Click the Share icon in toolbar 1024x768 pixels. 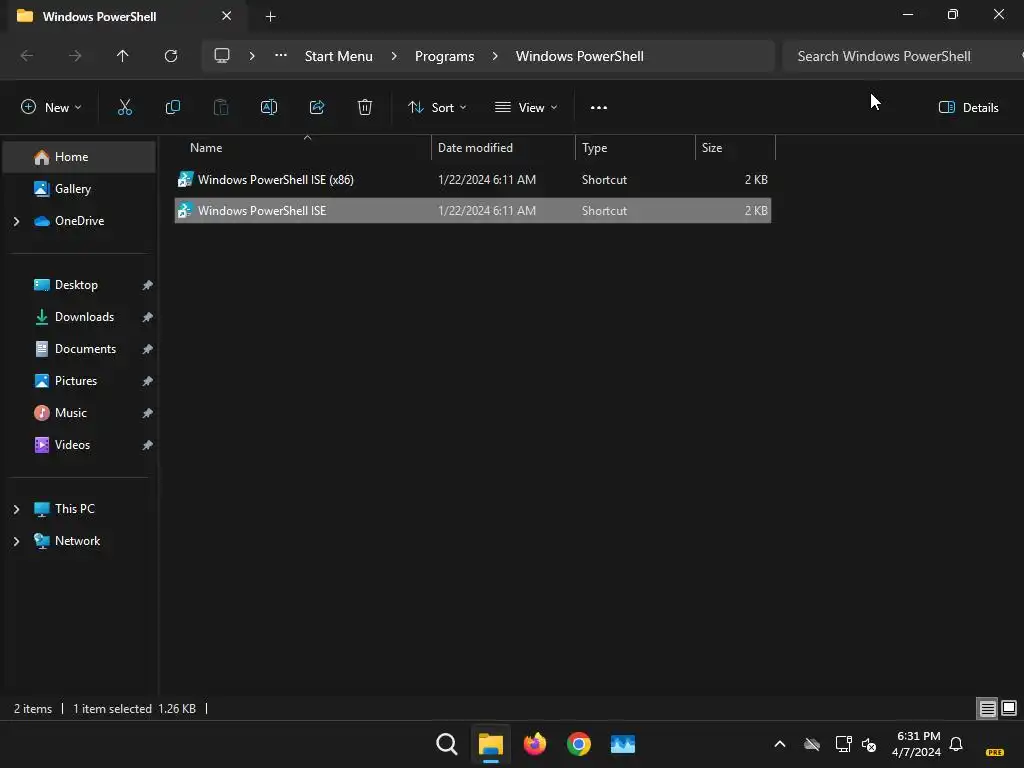317,108
